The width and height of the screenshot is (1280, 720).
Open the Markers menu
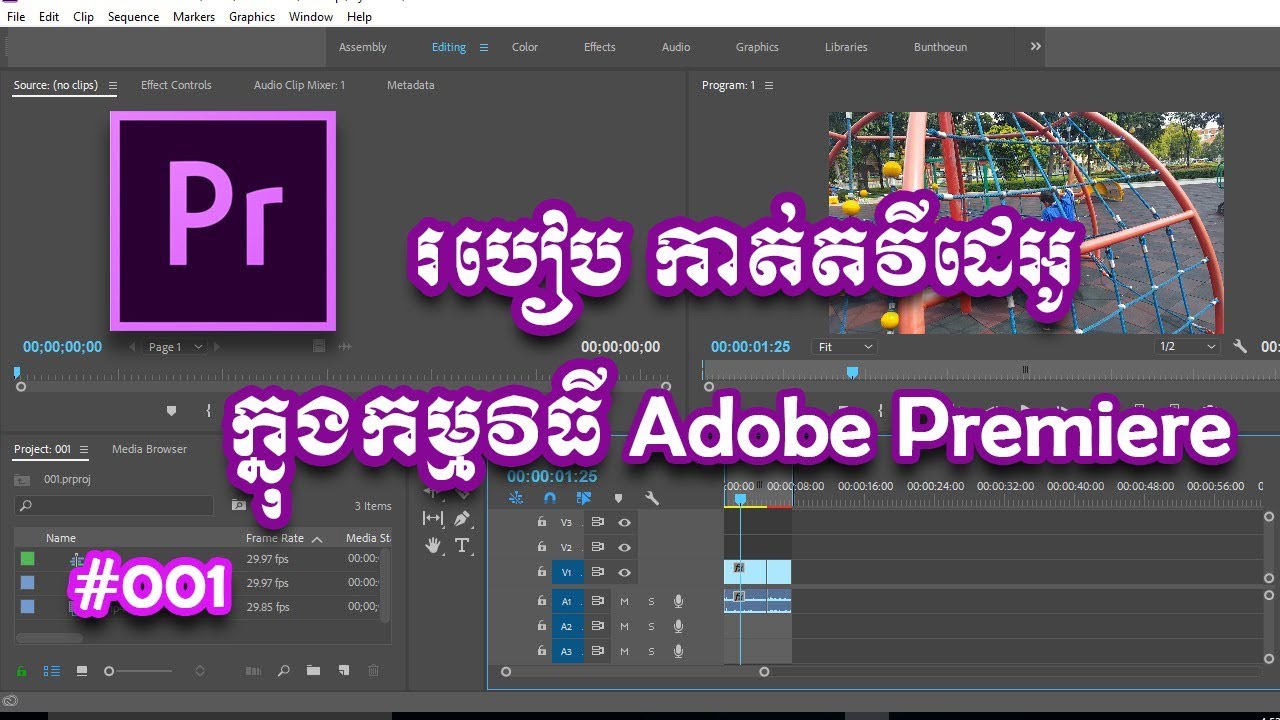(194, 17)
